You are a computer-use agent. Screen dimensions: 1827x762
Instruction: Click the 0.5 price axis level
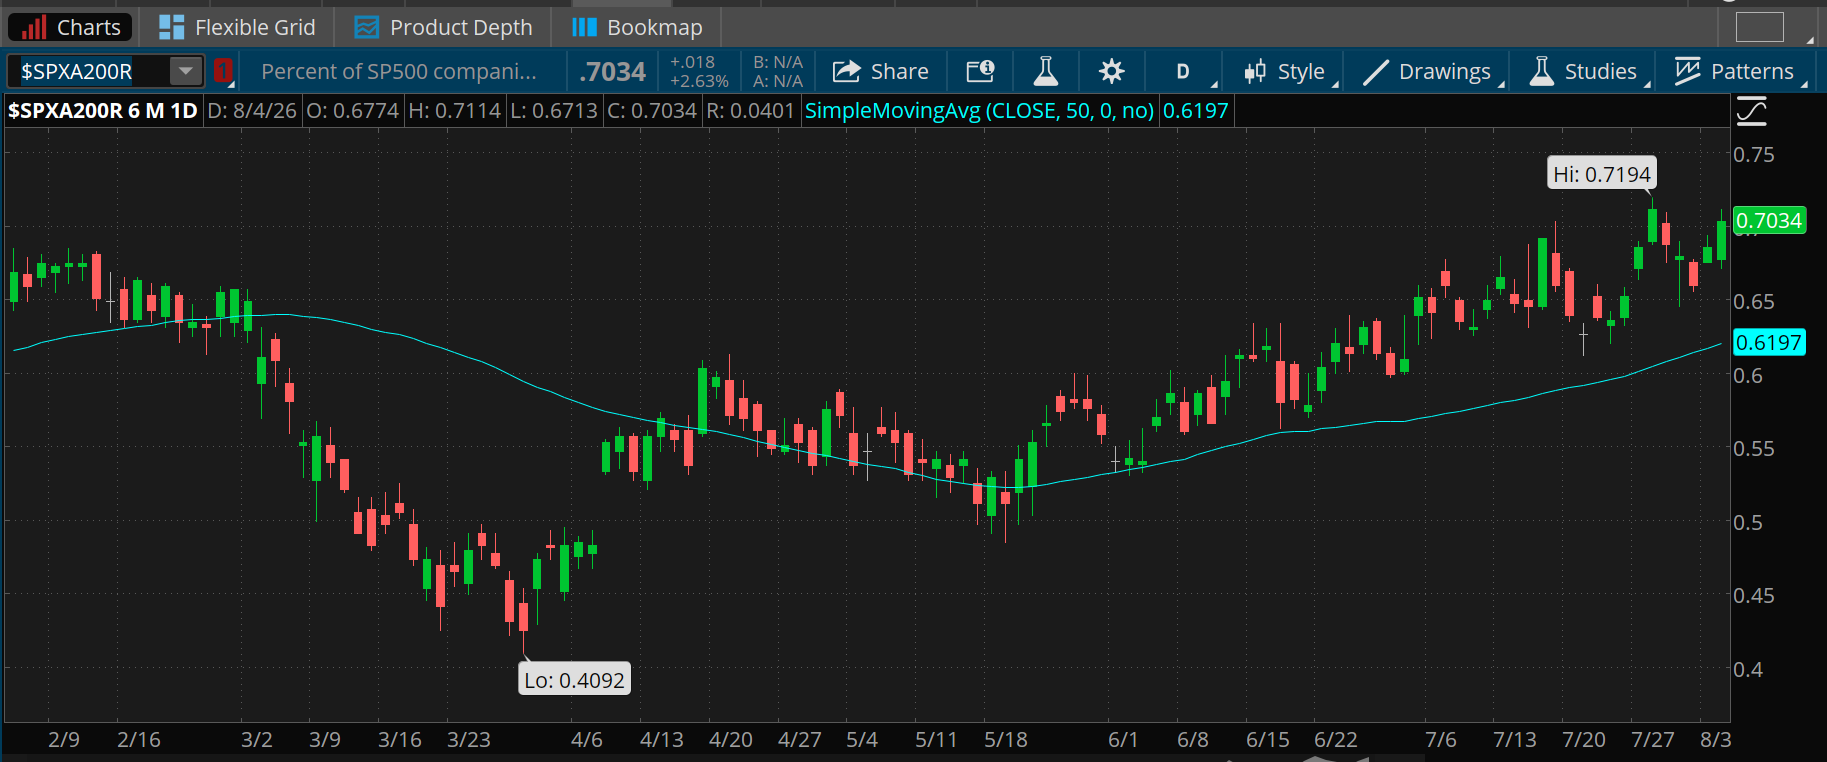point(1748,523)
